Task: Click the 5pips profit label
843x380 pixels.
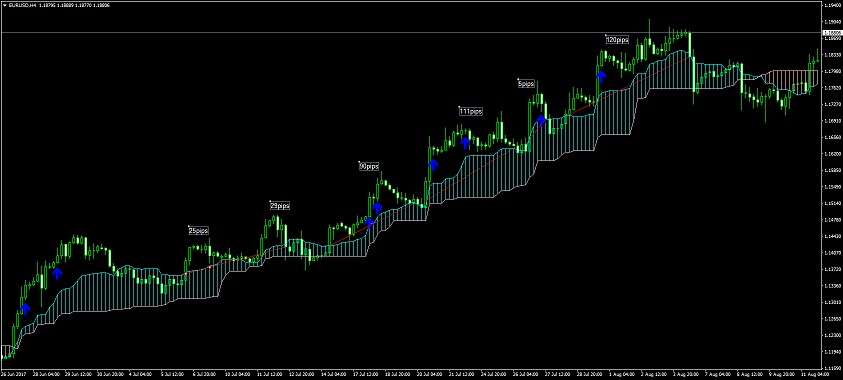Action: (526, 84)
